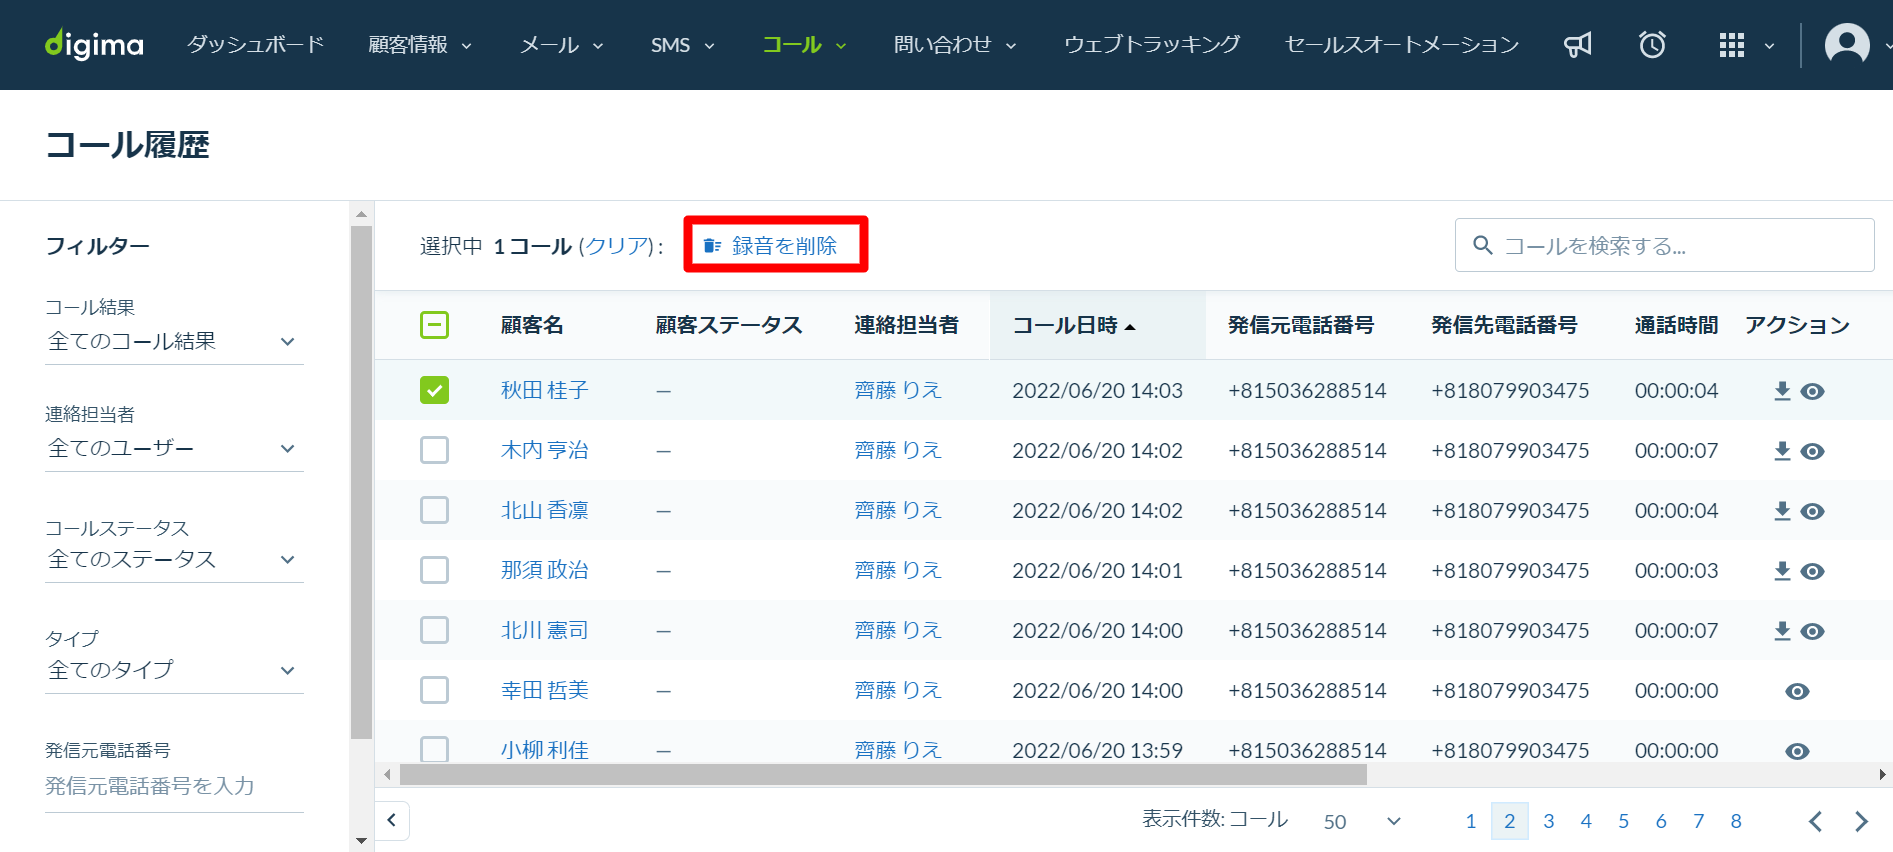The height and width of the screenshot is (852, 1893).
Task: View details of 木内 亨治 call
Action: [x=1813, y=451]
